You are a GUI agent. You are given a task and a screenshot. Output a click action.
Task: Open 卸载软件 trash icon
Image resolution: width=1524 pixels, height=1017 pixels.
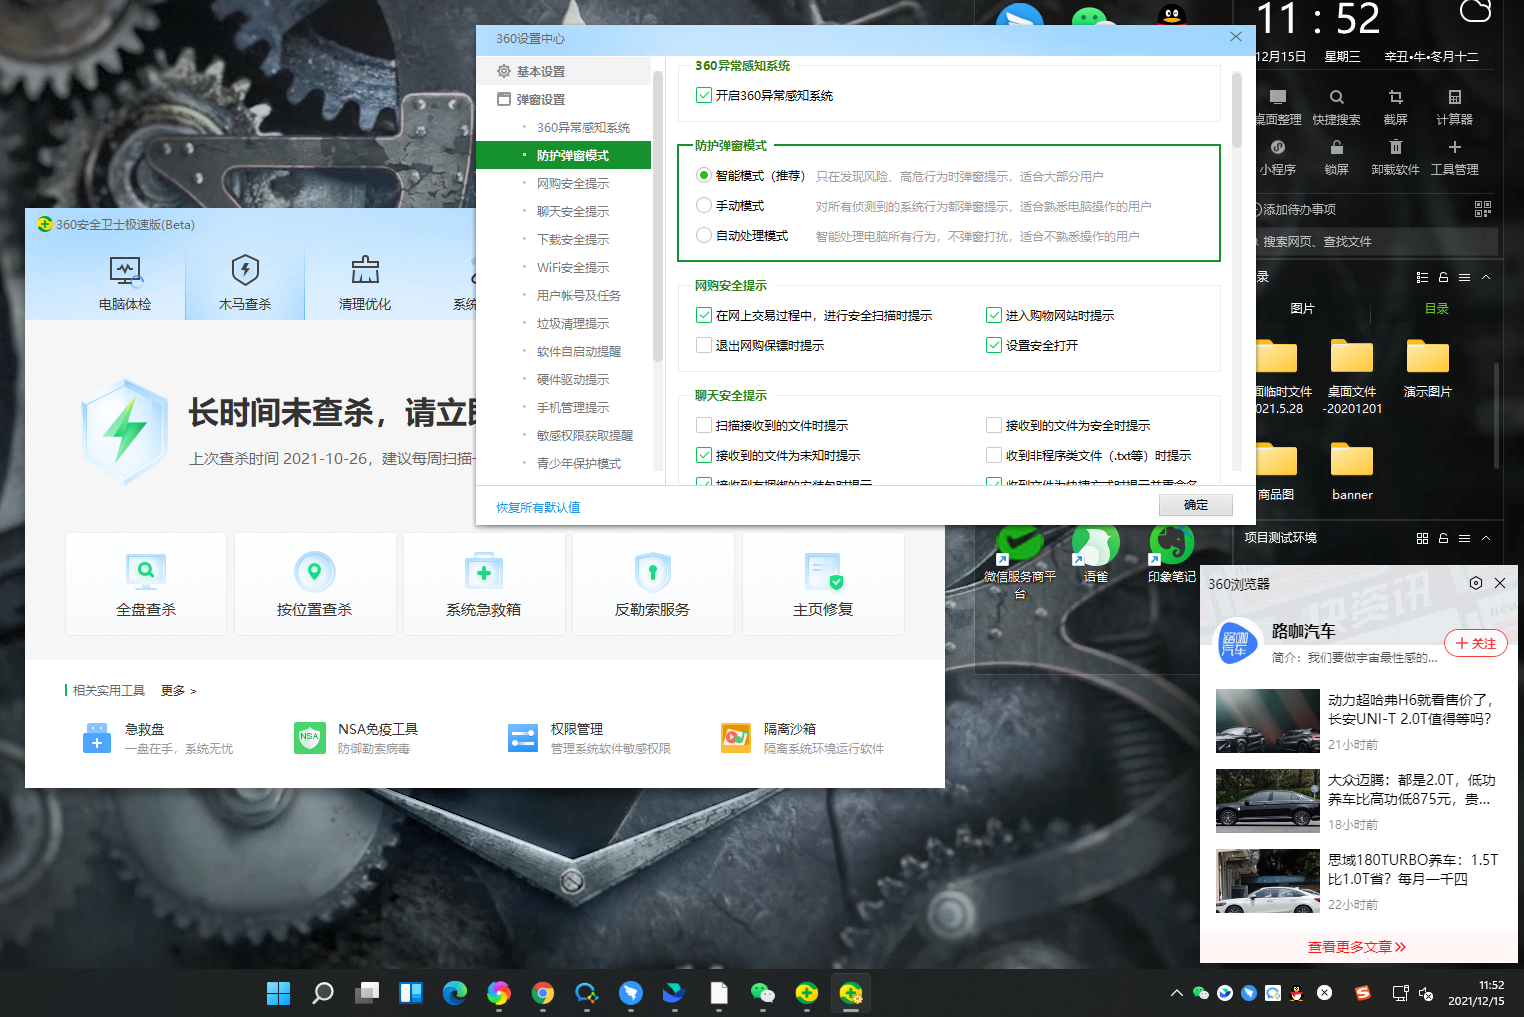point(1396,147)
